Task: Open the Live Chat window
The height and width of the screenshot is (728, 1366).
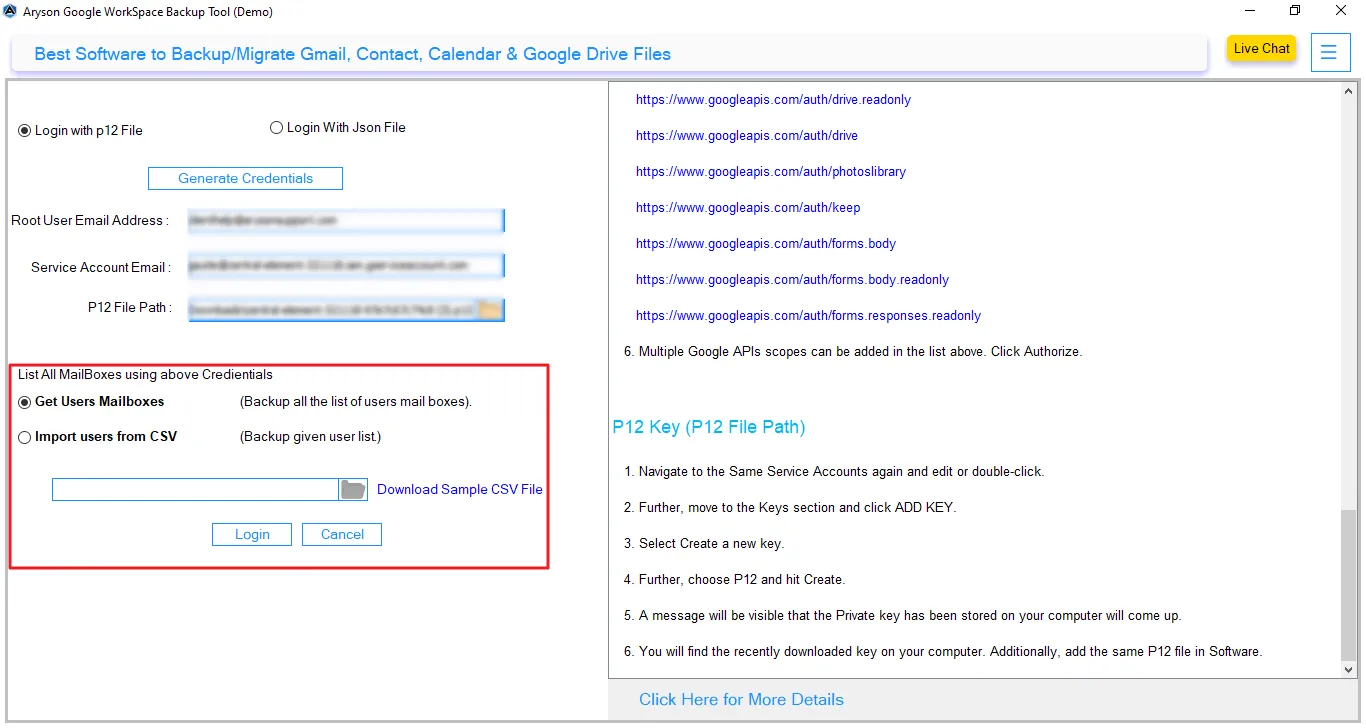Action: pos(1260,48)
